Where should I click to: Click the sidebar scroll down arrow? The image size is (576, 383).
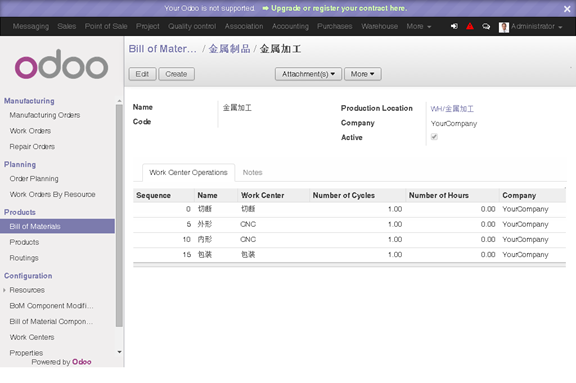click(x=119, y=352)
